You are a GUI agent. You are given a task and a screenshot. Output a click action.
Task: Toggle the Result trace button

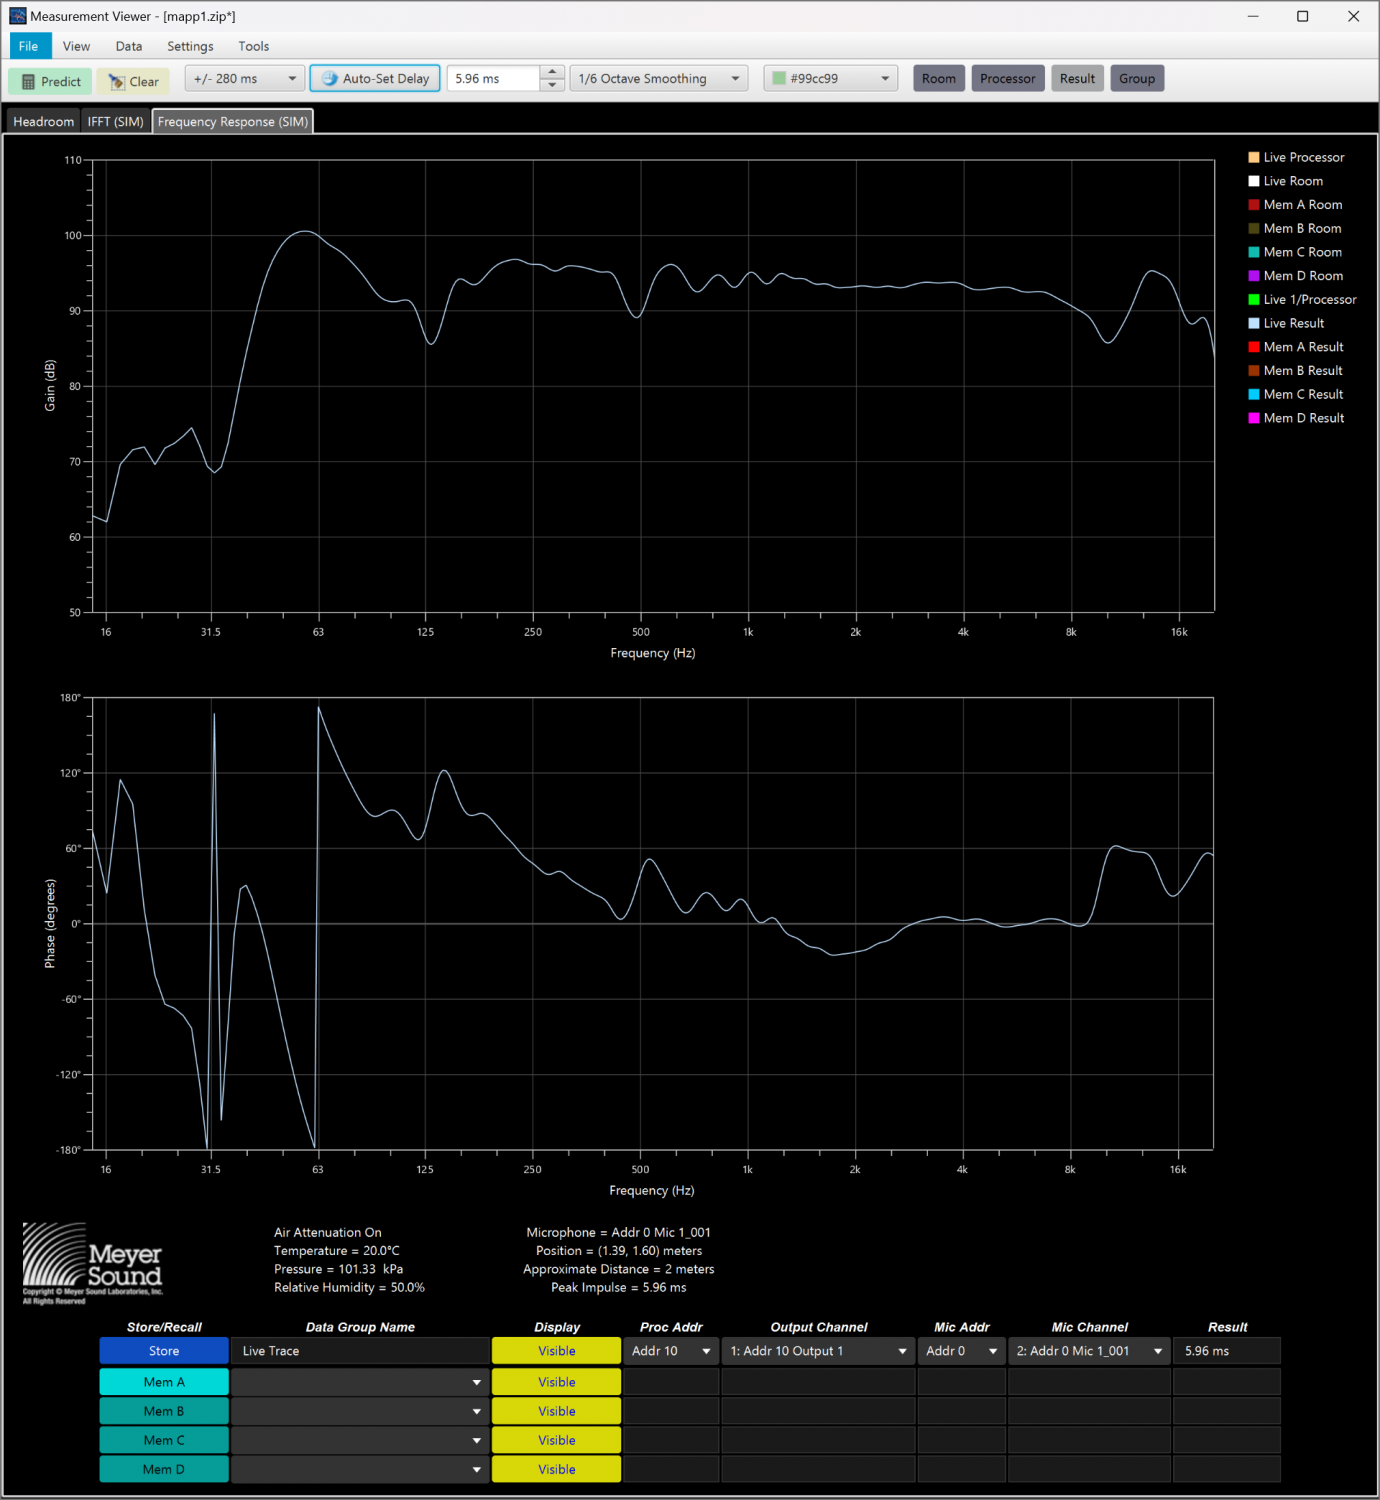1077,79
